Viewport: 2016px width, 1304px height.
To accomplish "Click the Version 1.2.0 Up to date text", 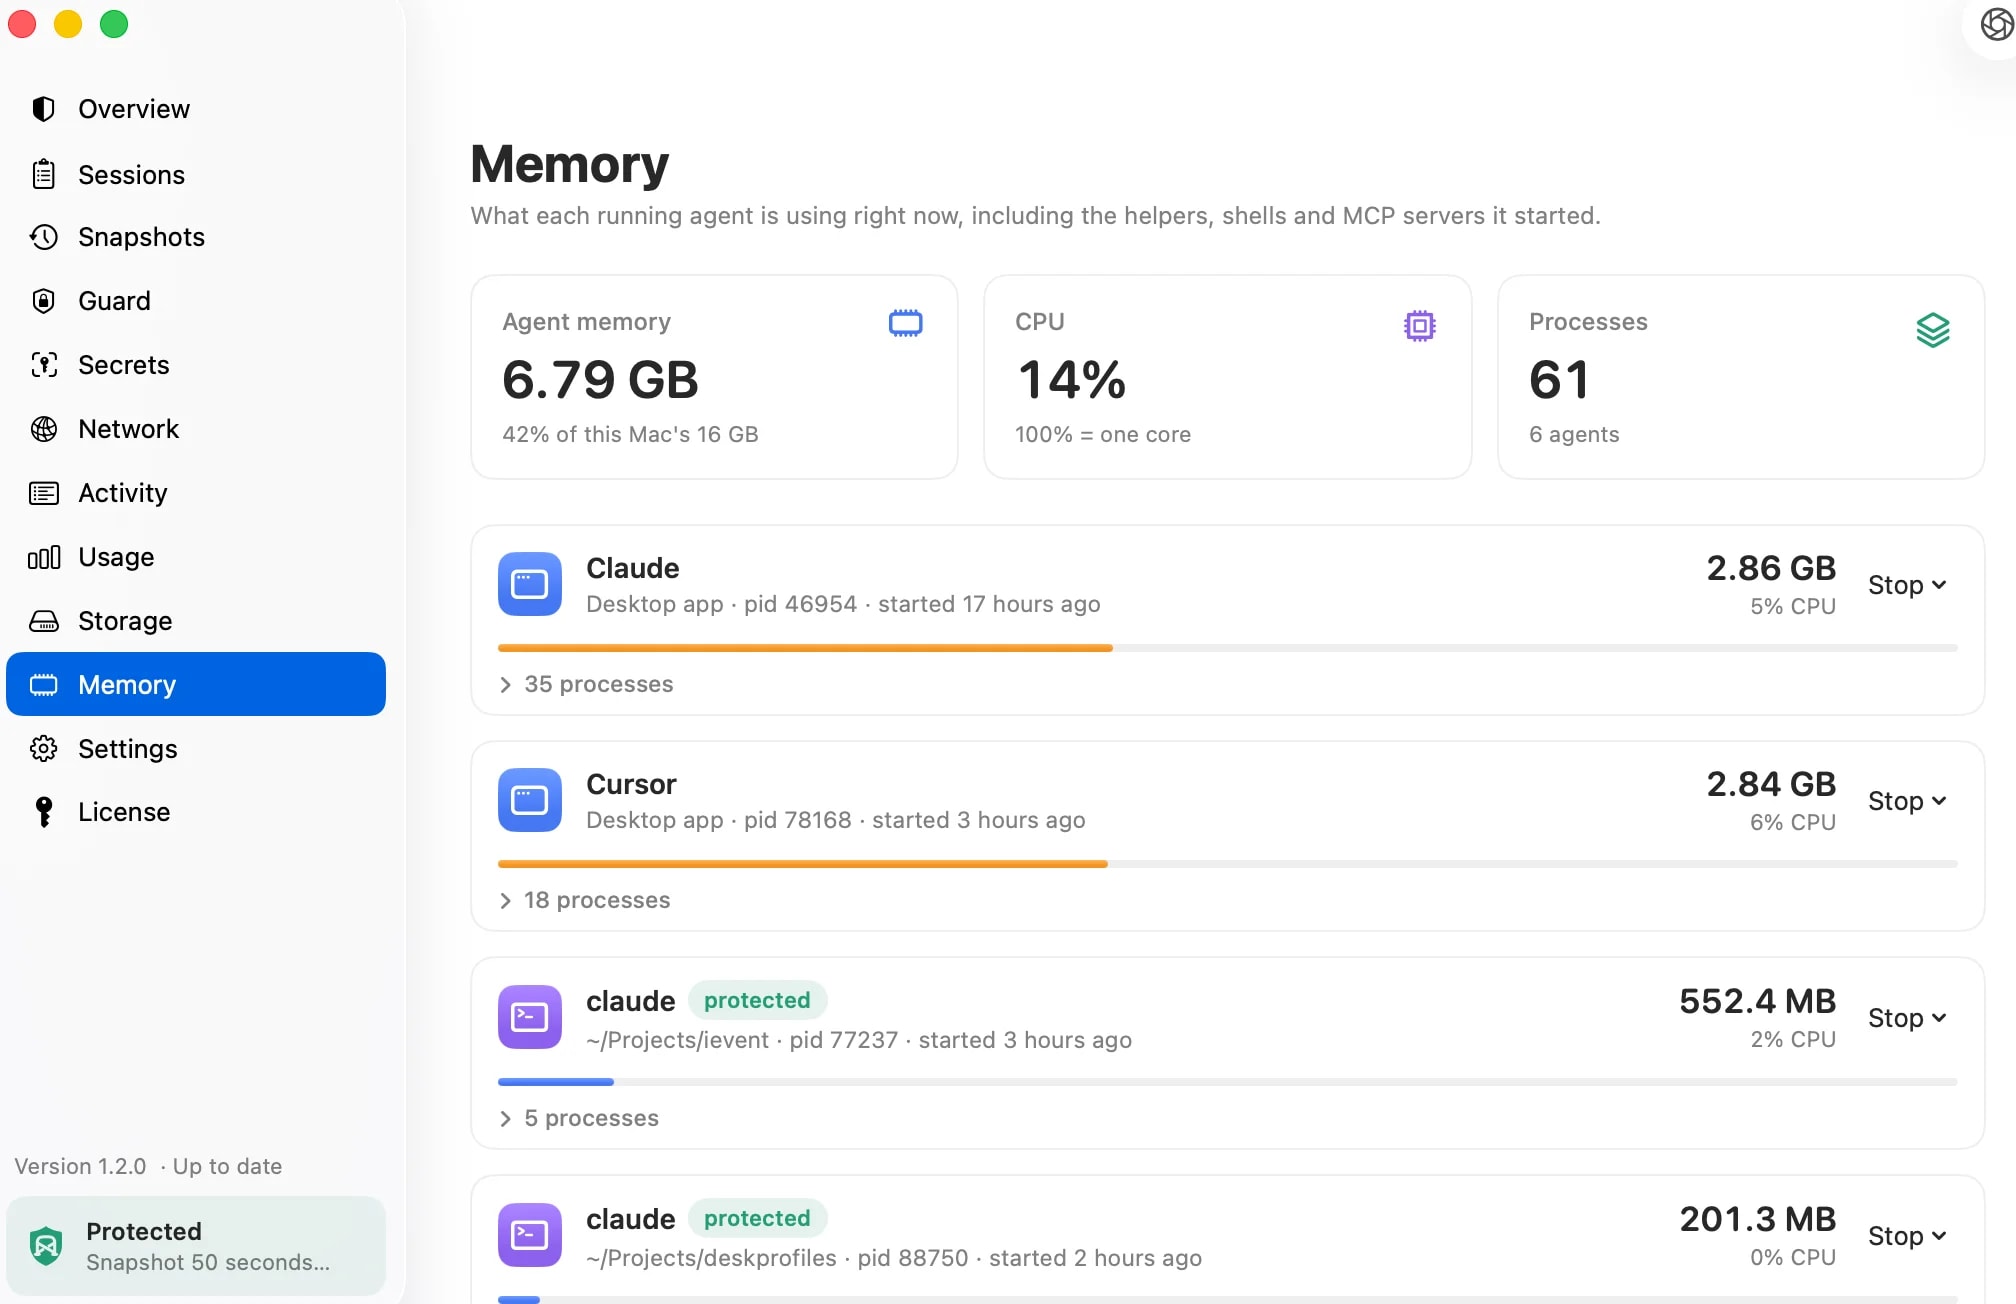I will pos(148,1166).
